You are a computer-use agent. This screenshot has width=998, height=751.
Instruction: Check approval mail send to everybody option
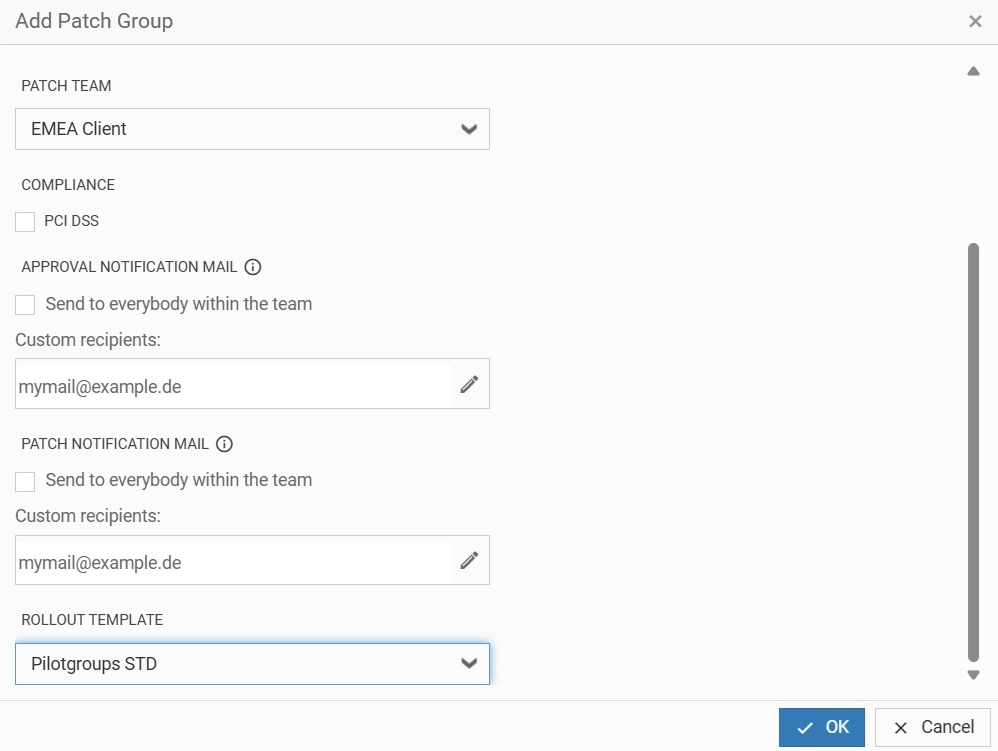click(25, 304)
